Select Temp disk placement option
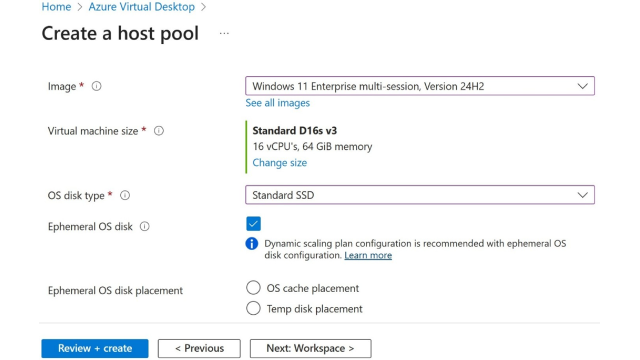640x360 pixels. click(x=253, y=308)
